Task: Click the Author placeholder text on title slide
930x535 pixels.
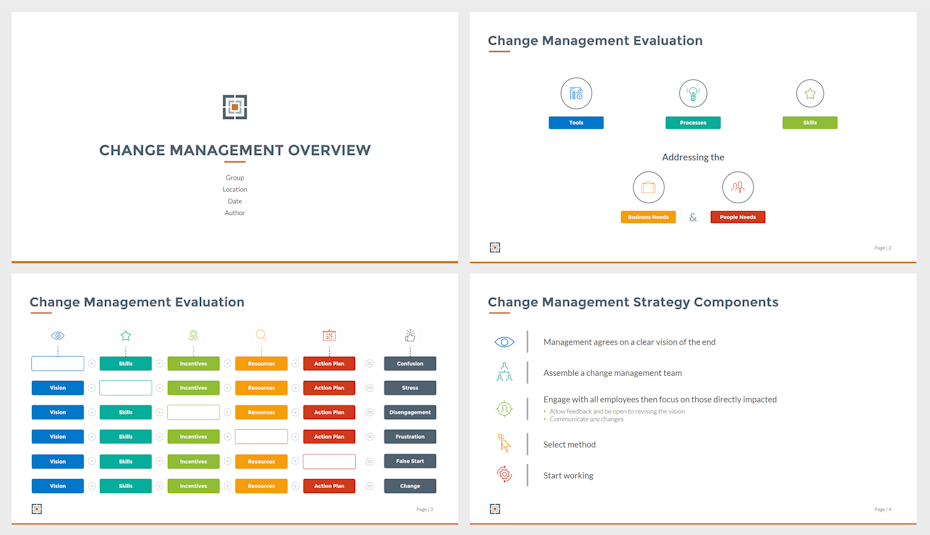Action: tap(235, 213)
